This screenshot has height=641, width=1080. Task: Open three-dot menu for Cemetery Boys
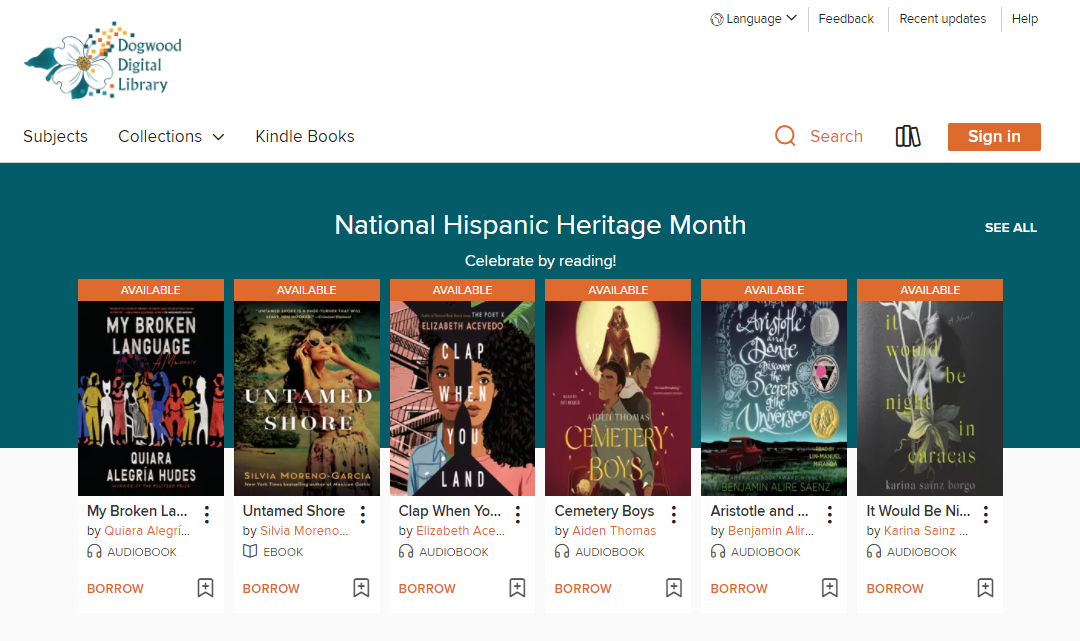coord(674,515)
